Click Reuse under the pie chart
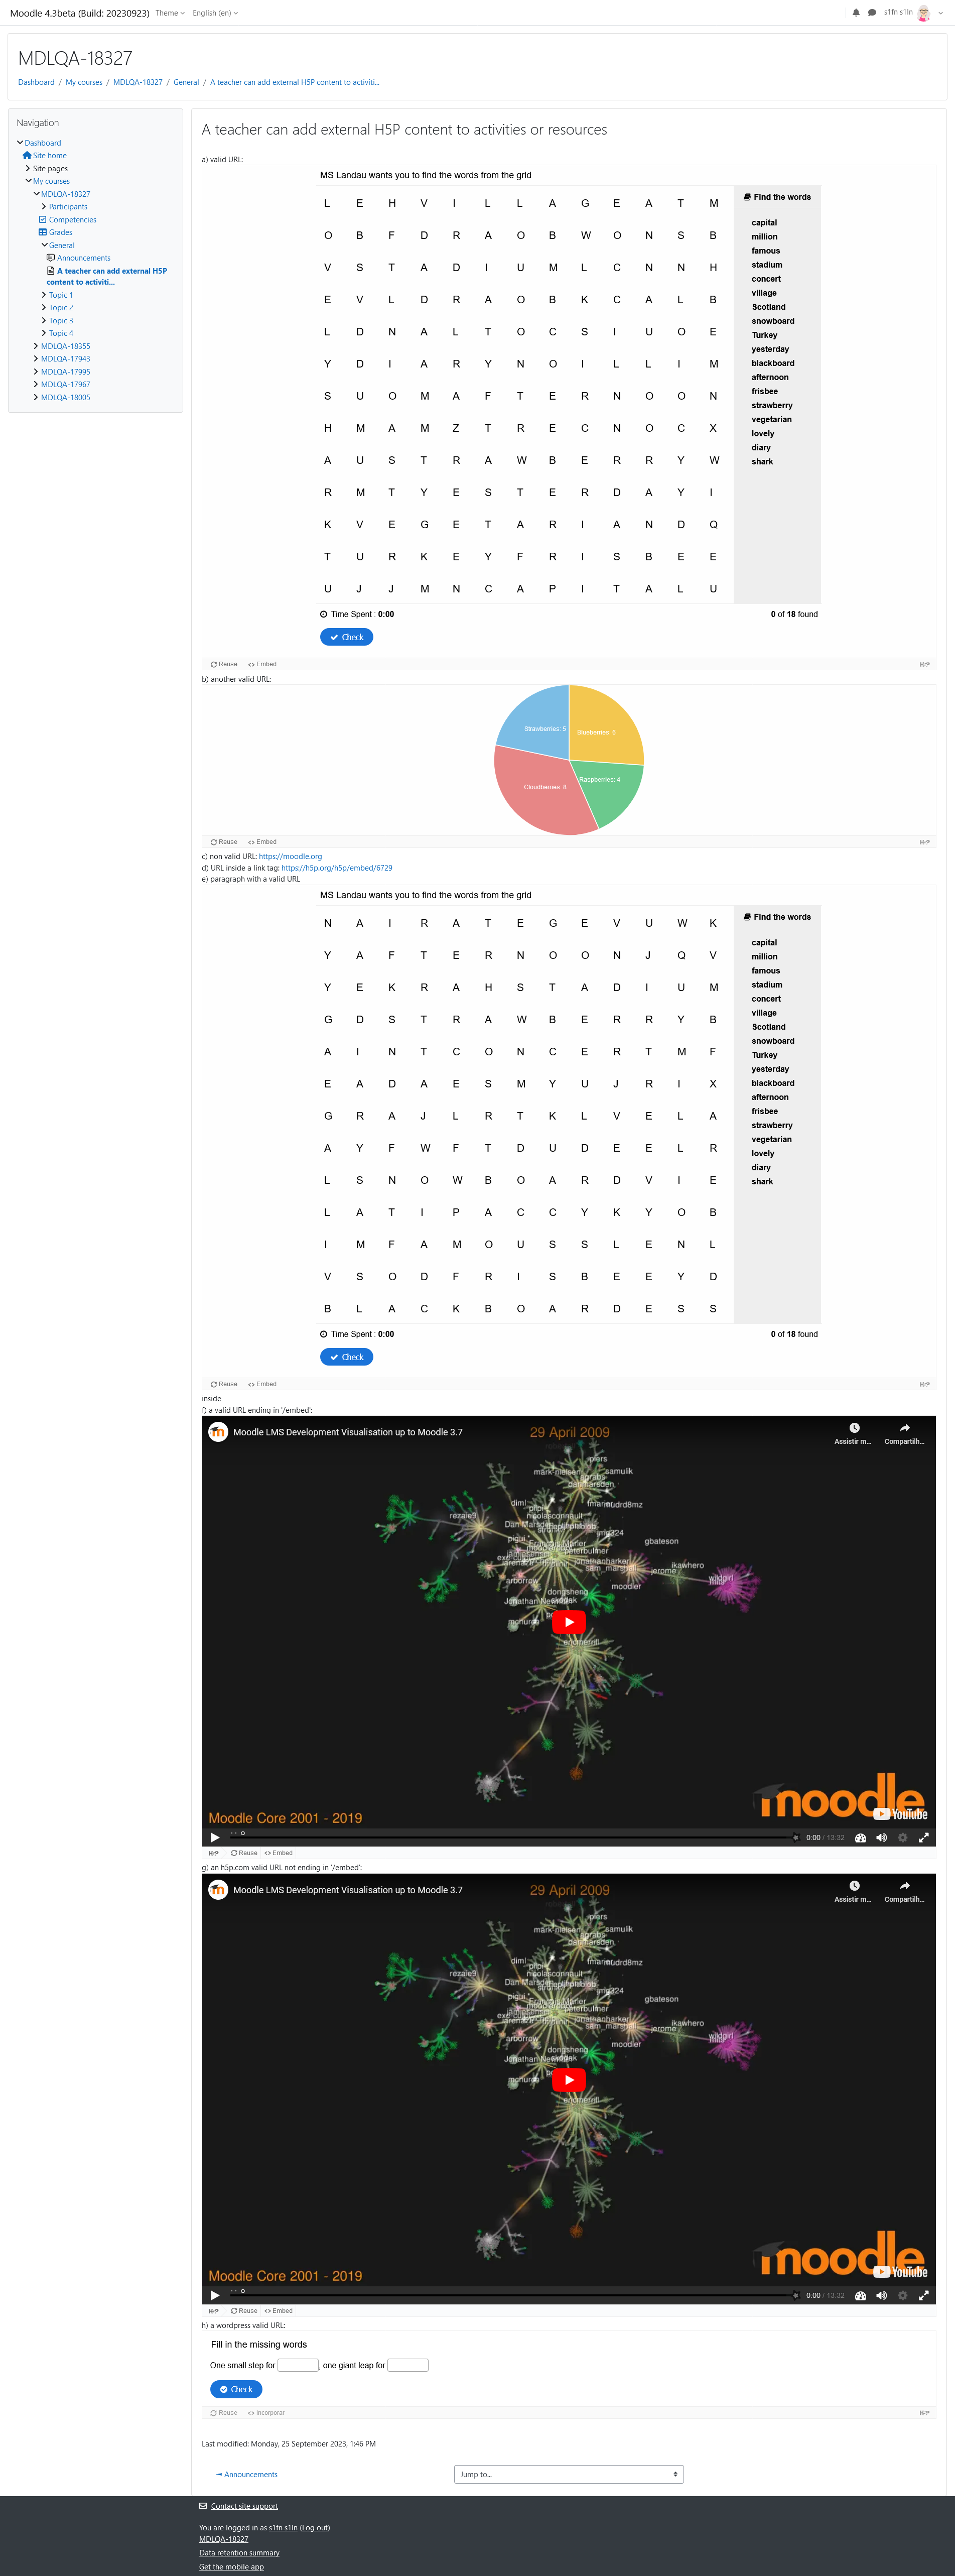This screenshot has height=2576, width=955. point(224,842)
